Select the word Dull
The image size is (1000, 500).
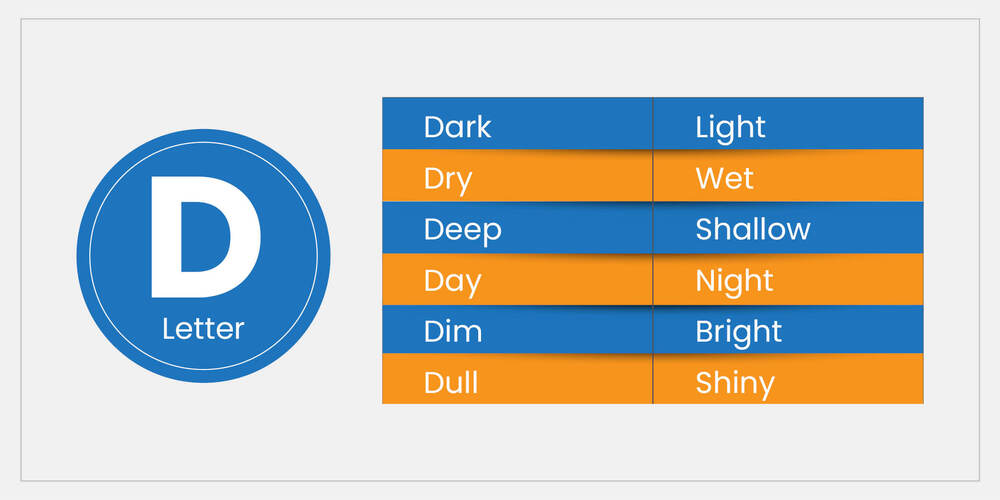pos(450,382)
